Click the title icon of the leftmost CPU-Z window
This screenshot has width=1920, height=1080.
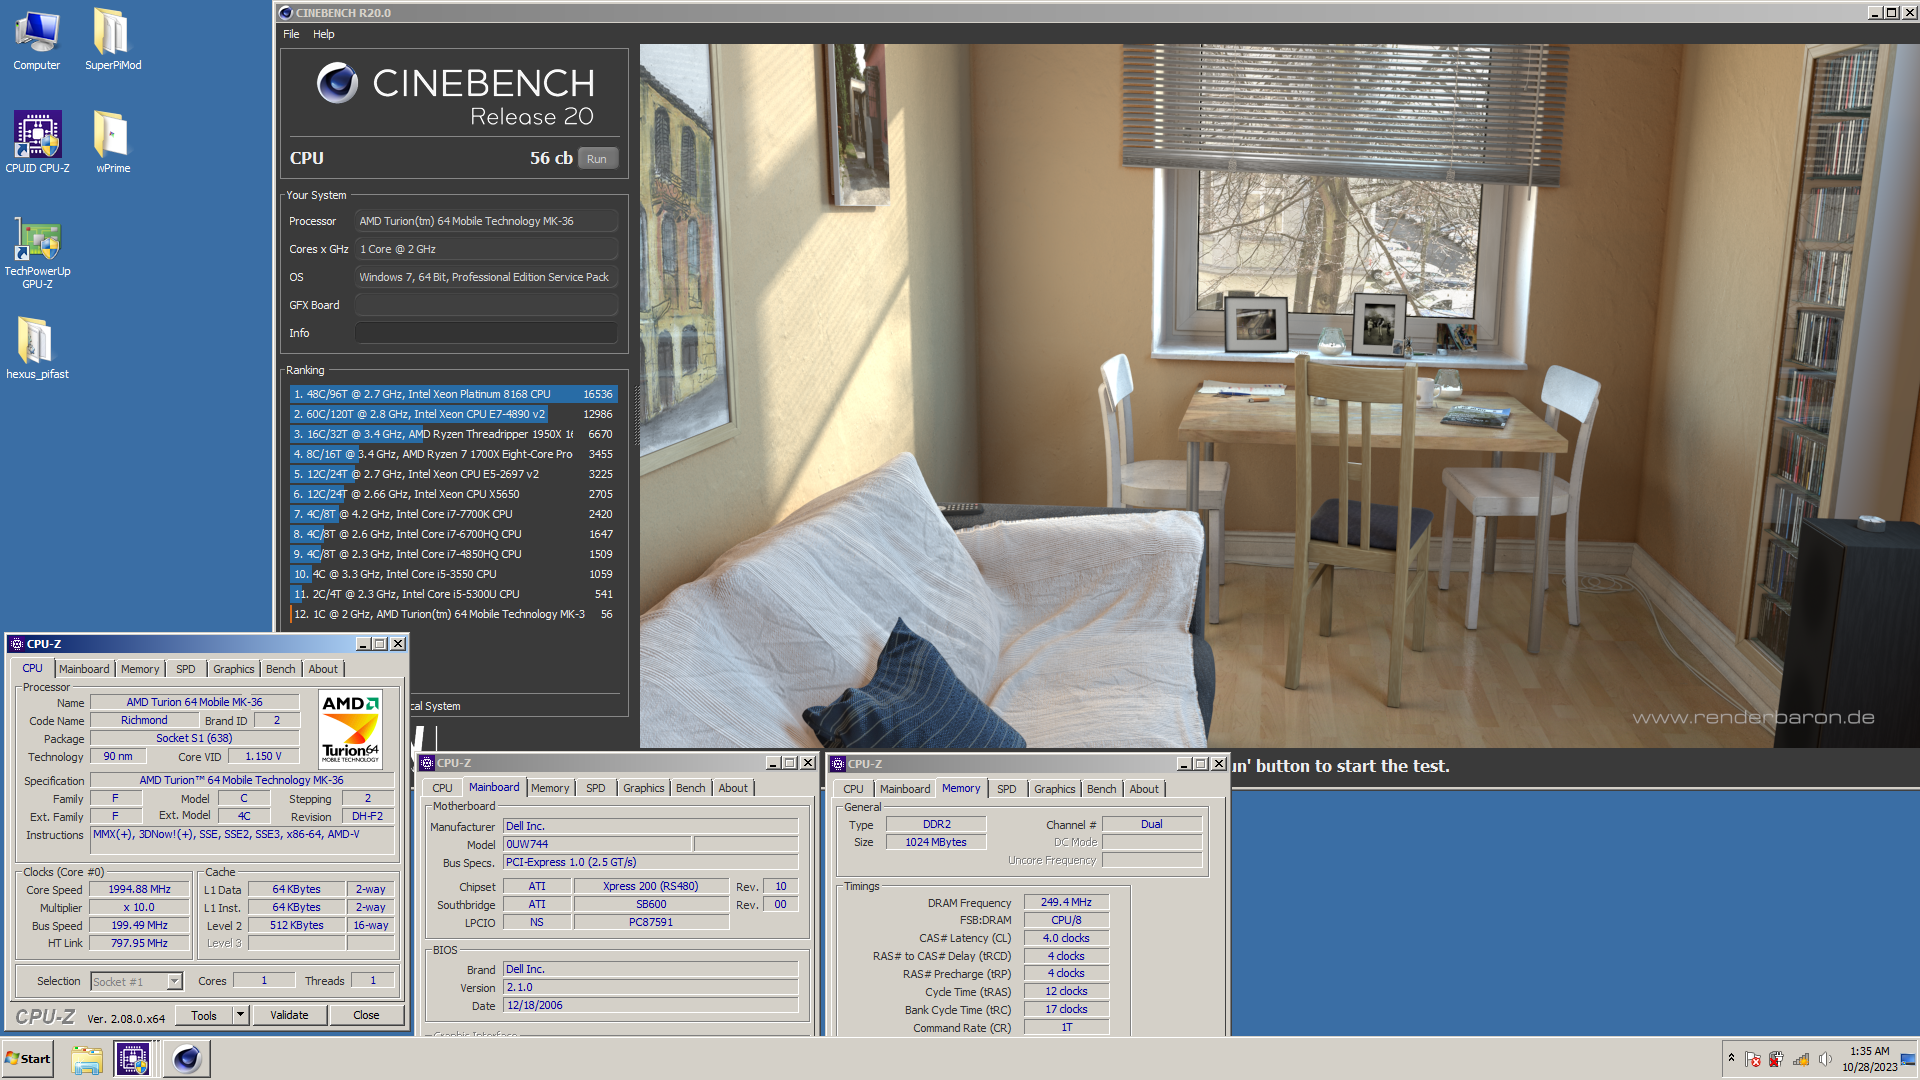click(17, 644)
